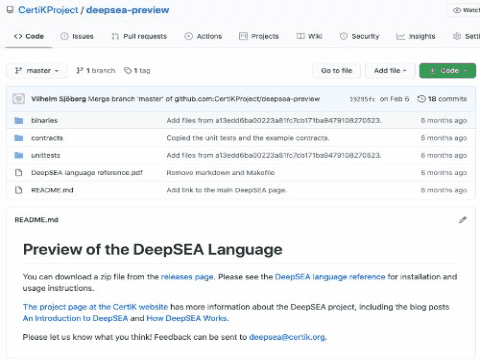Follow the releases page link

pos(187,277)
